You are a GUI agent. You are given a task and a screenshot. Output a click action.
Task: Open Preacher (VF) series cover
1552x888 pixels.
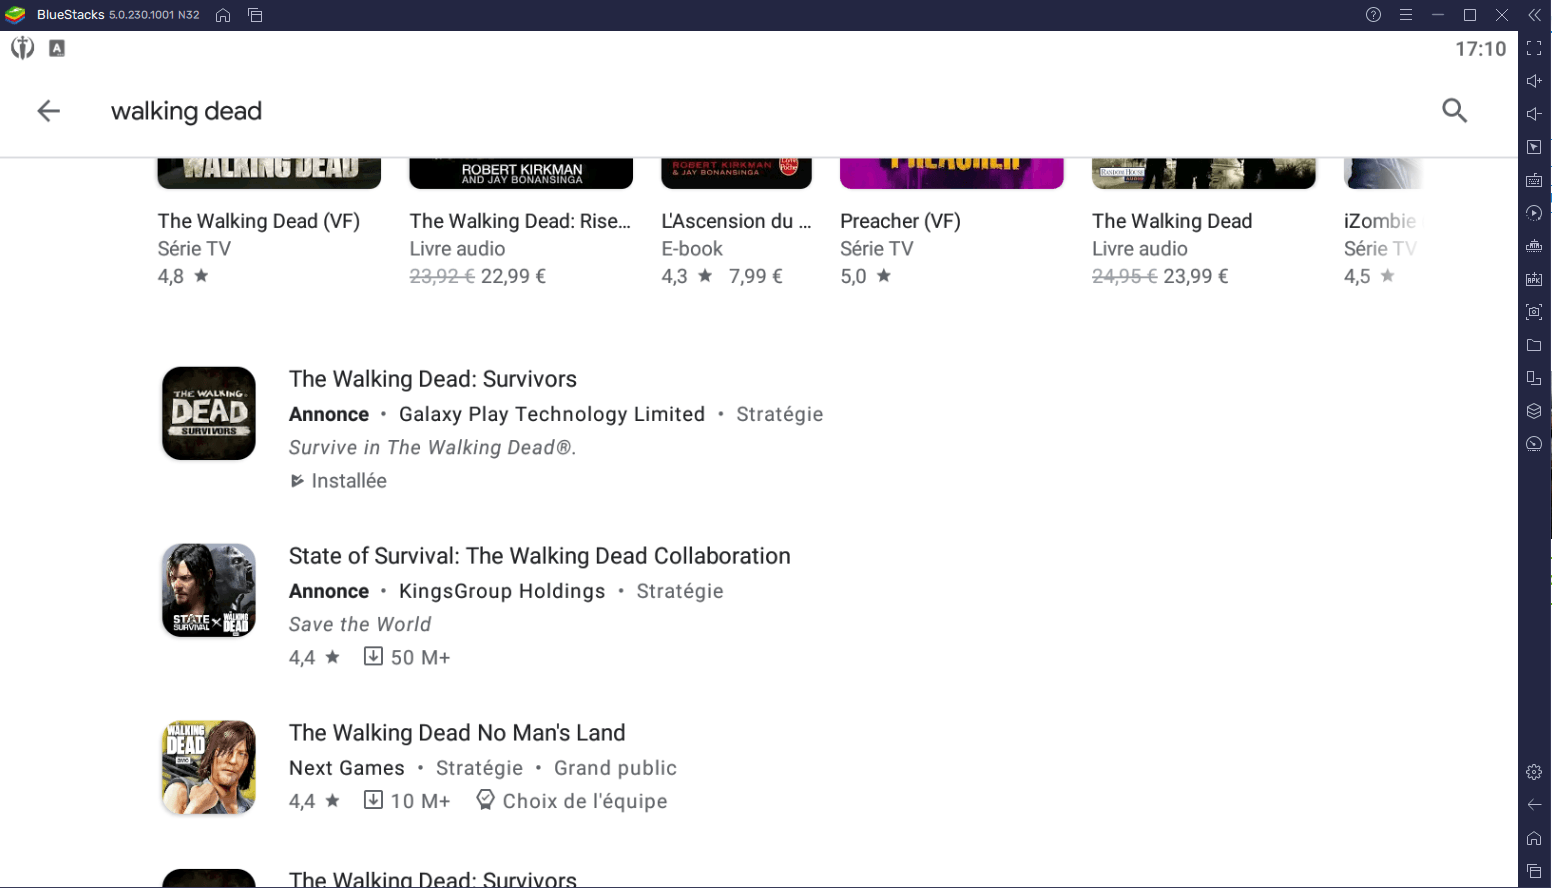pyautogui.click(x=952, y=174)
